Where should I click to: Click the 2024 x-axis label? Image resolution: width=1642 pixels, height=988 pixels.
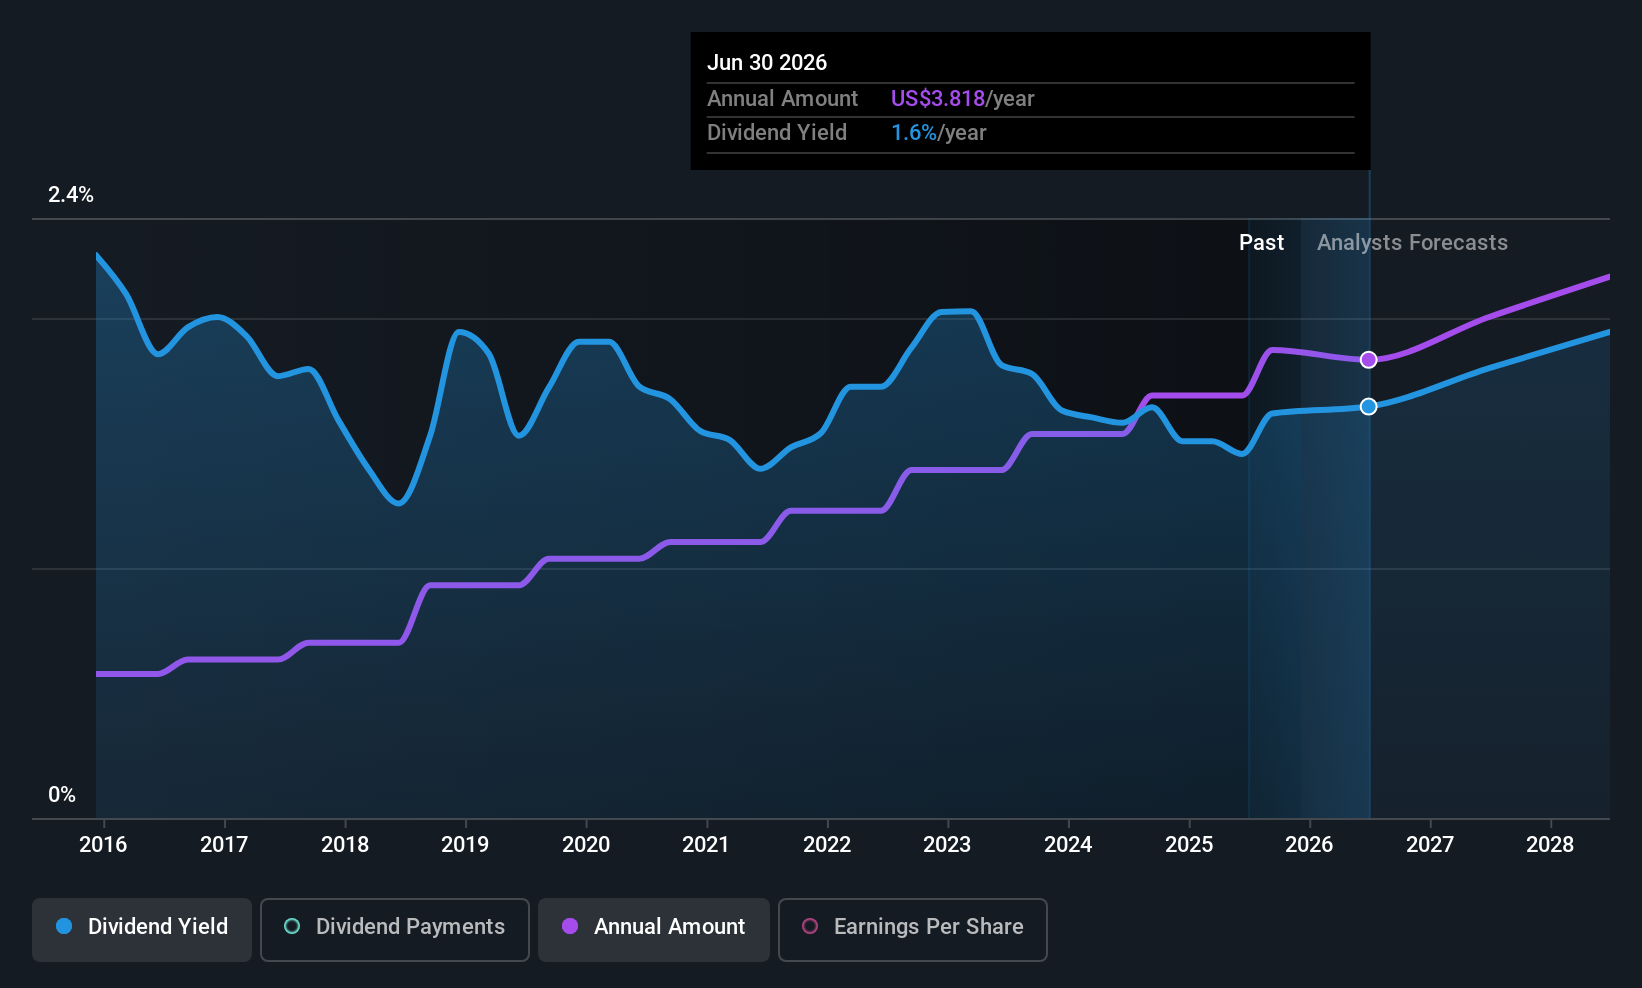pyautogui.click(x=1068, y=845)
